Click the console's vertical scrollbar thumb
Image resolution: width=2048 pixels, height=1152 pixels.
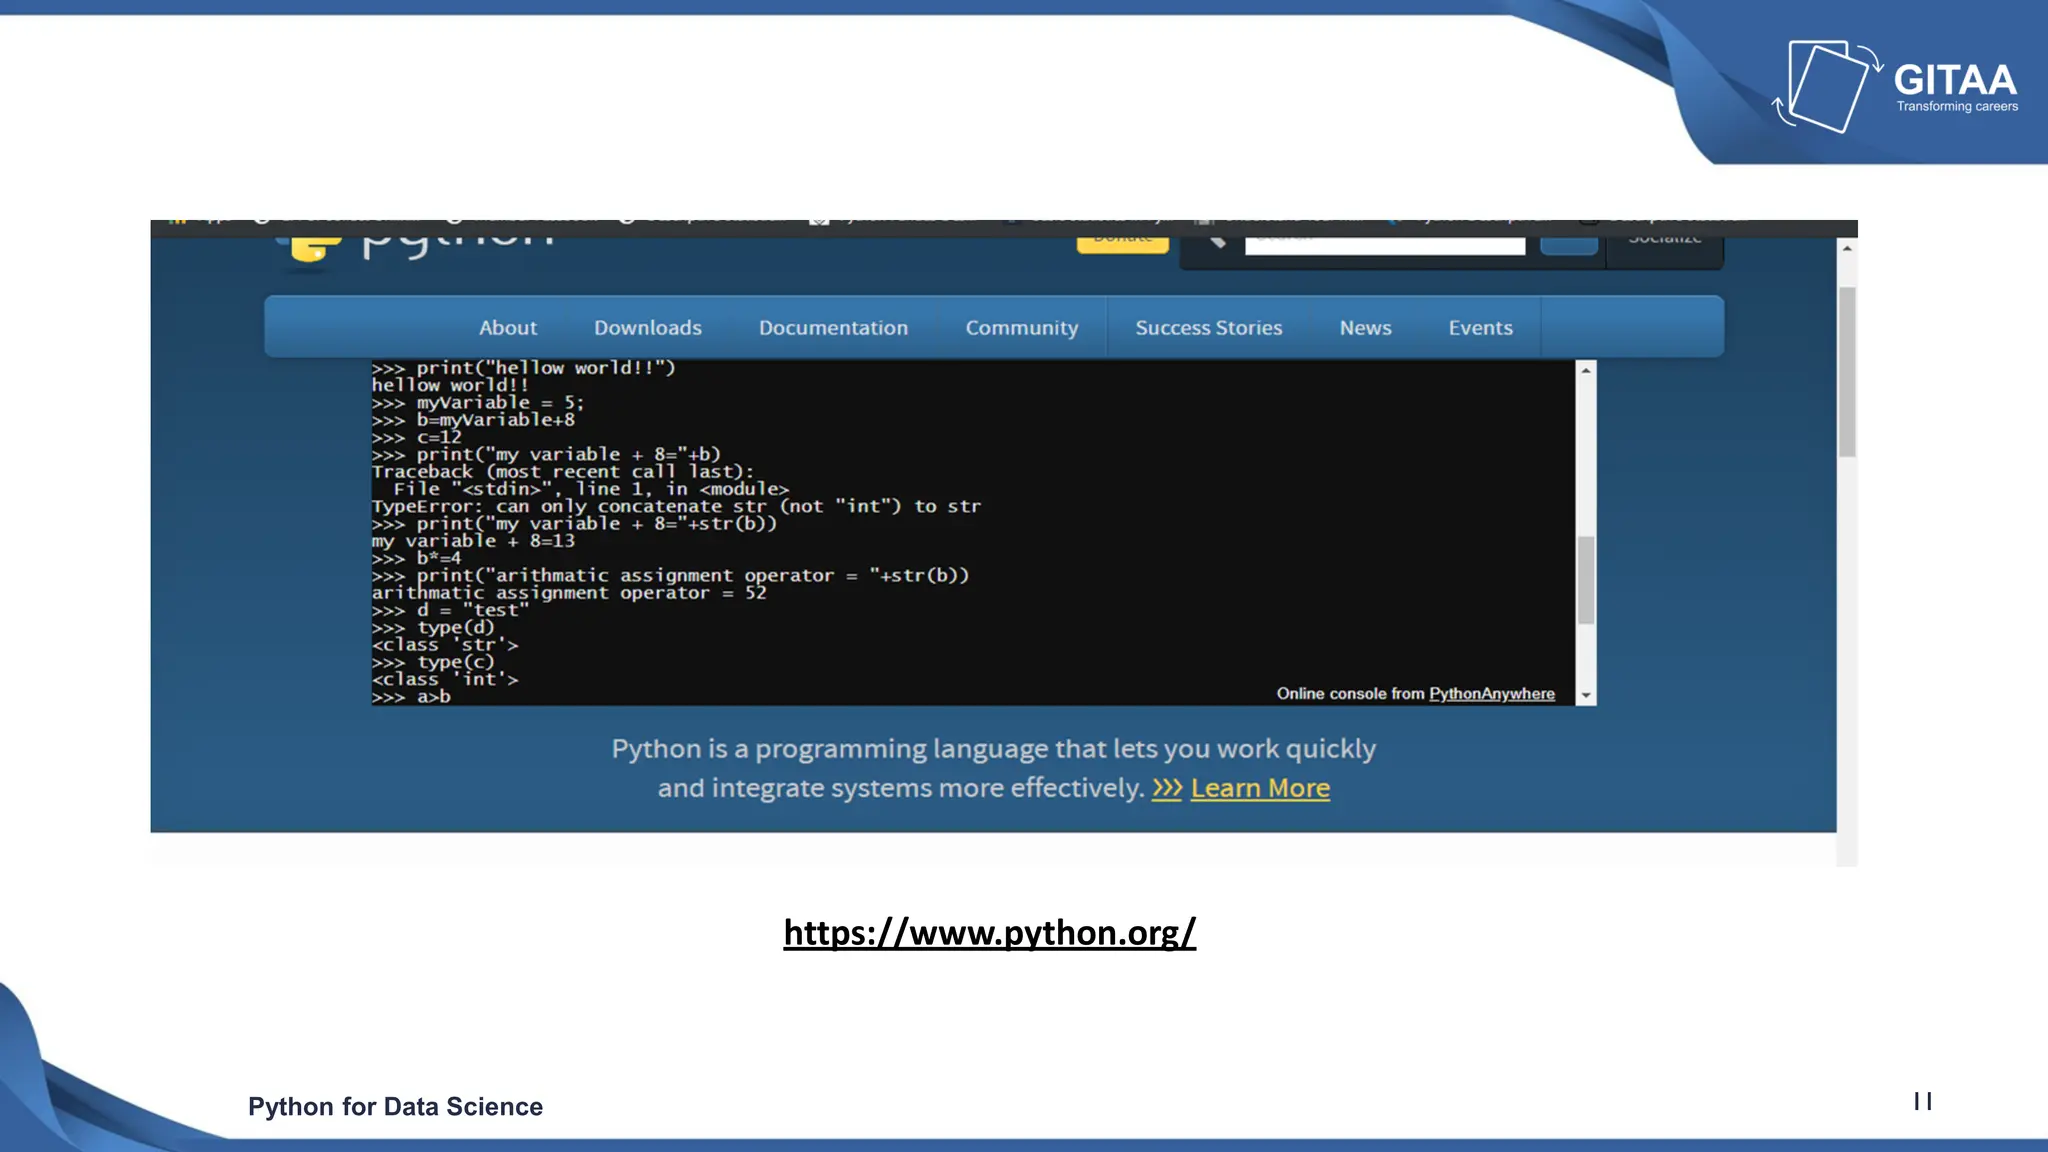tap(1586, 580)
